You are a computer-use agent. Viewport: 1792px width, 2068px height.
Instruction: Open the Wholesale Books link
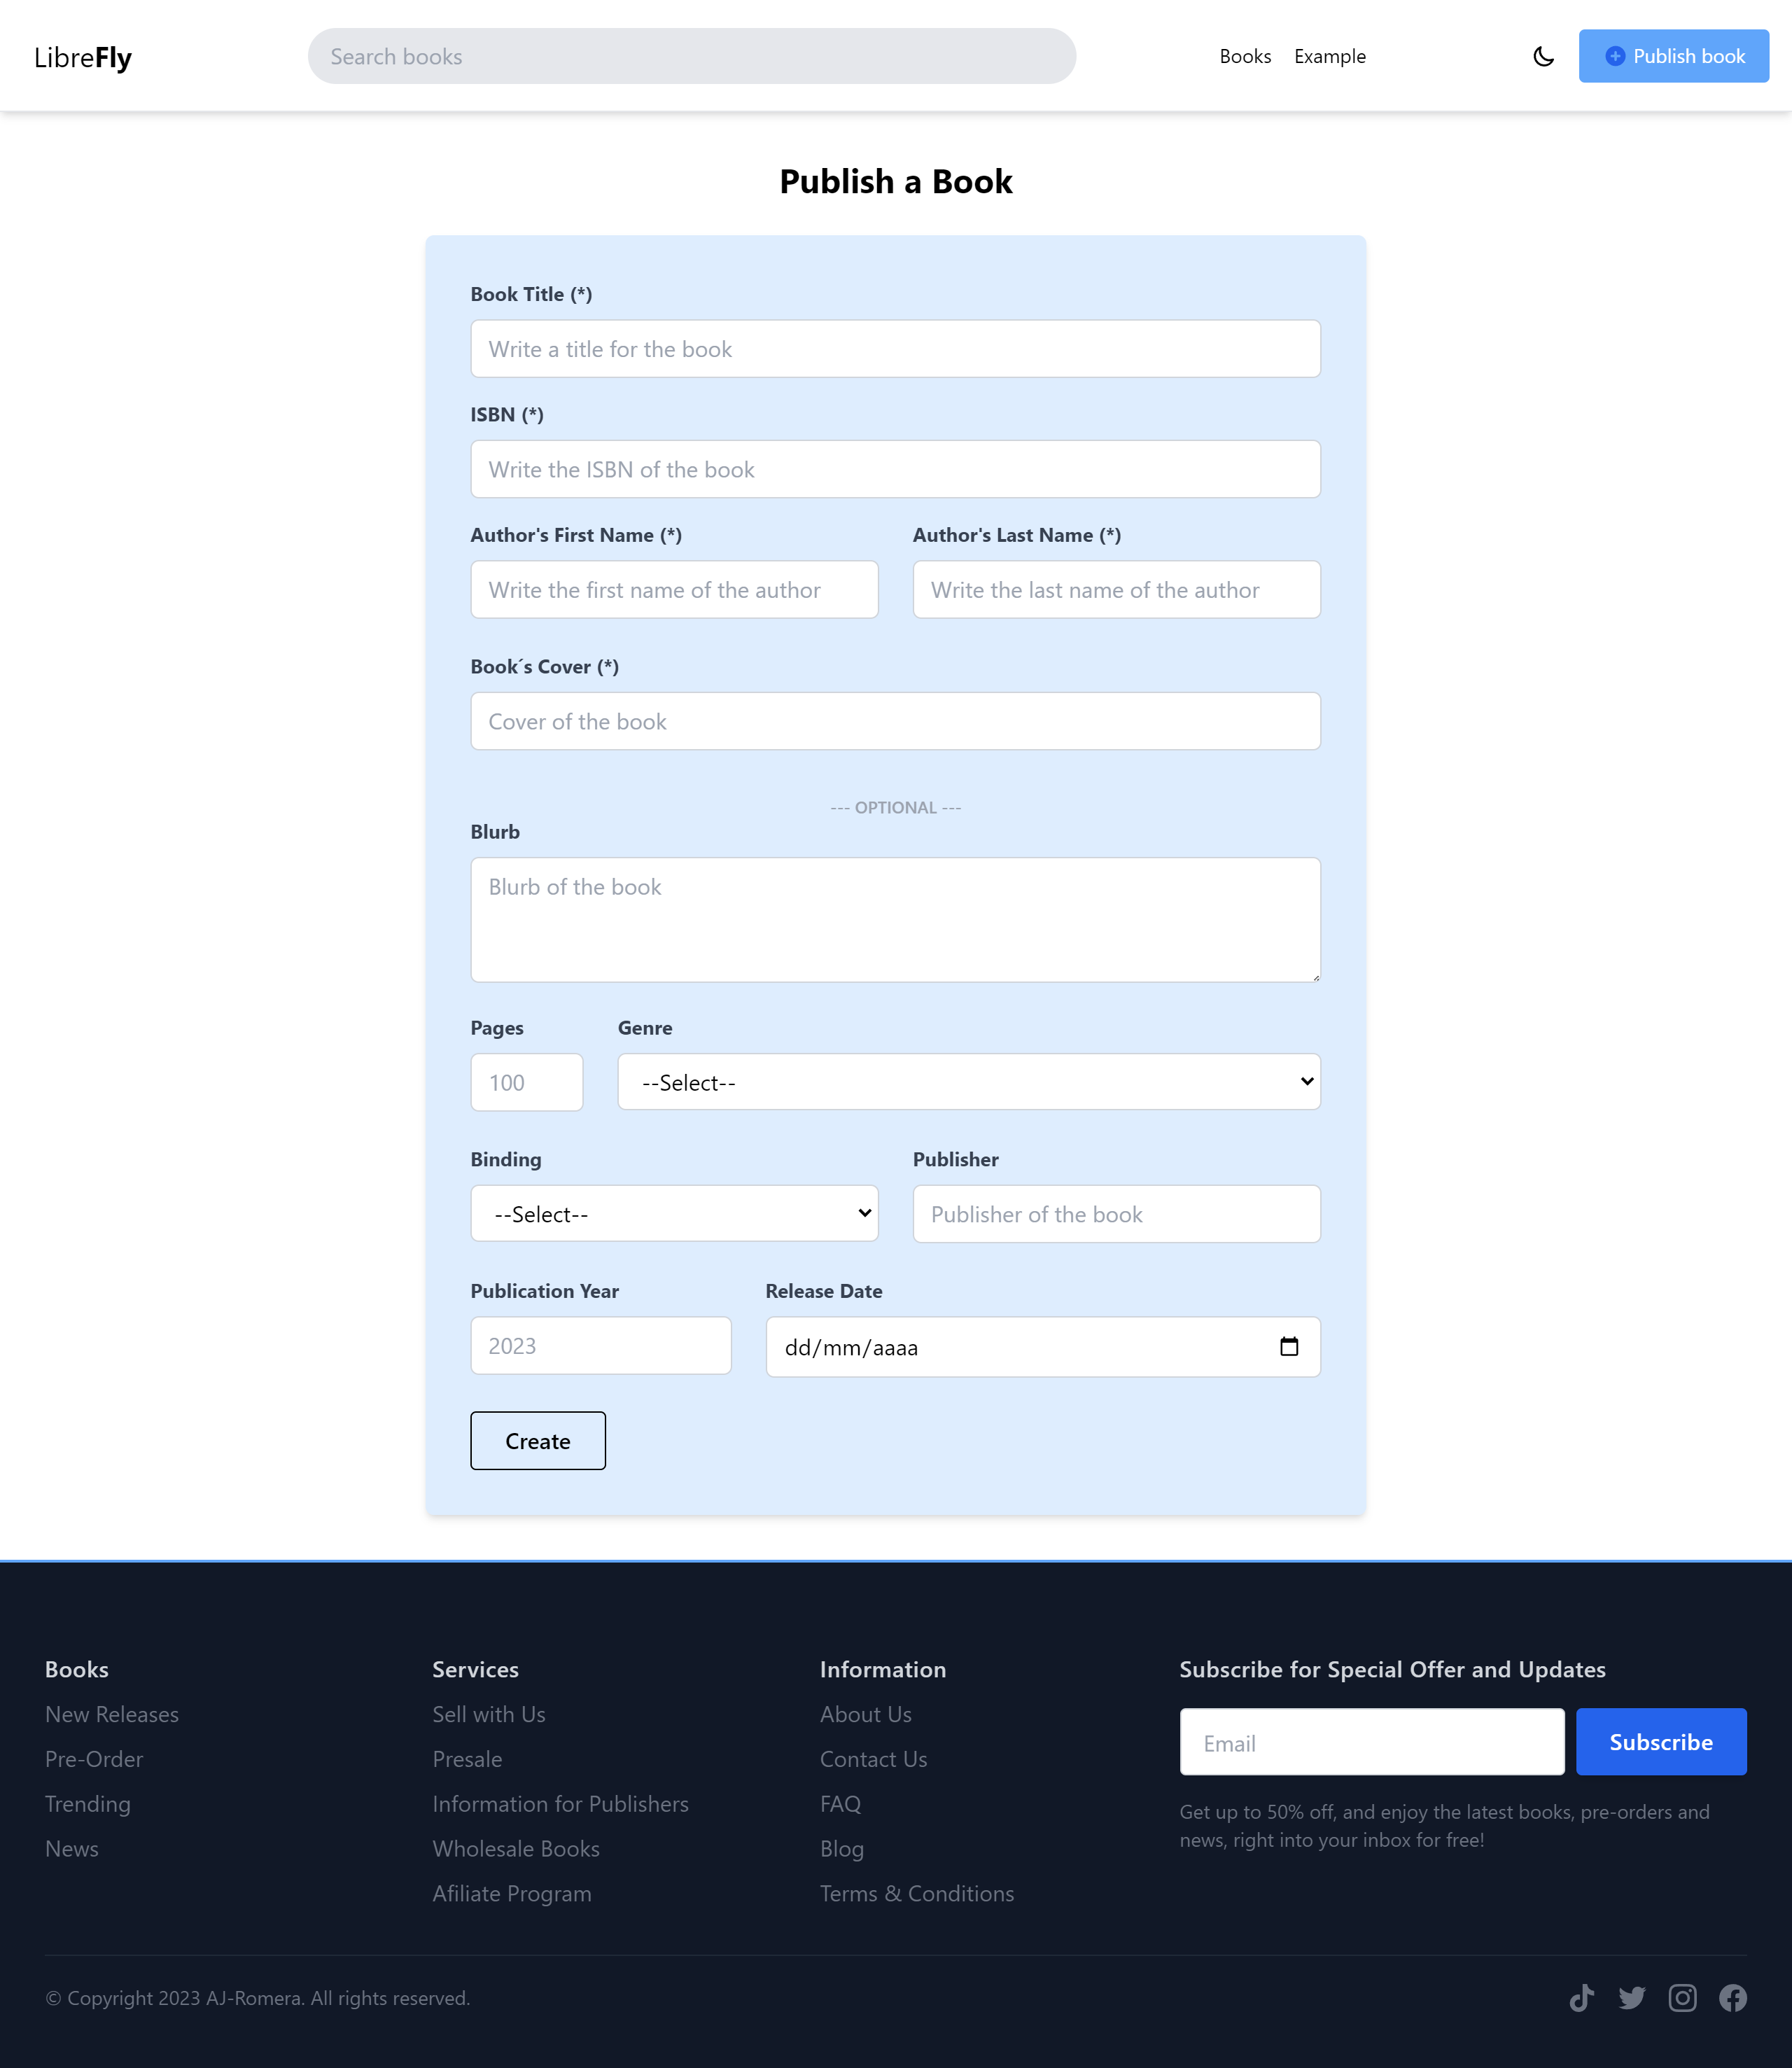[516, 1849]
